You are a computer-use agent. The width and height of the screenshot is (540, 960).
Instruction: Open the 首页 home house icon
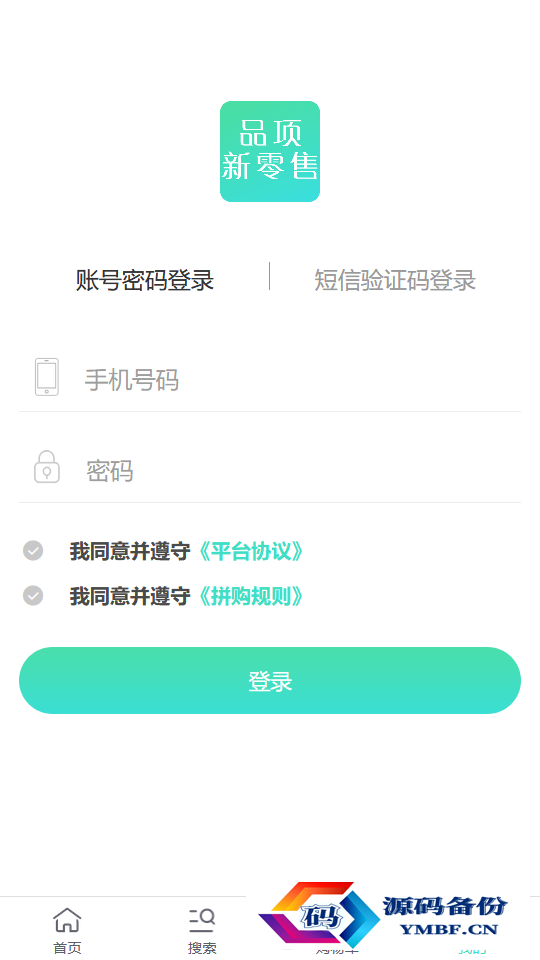tap(67, 920)
